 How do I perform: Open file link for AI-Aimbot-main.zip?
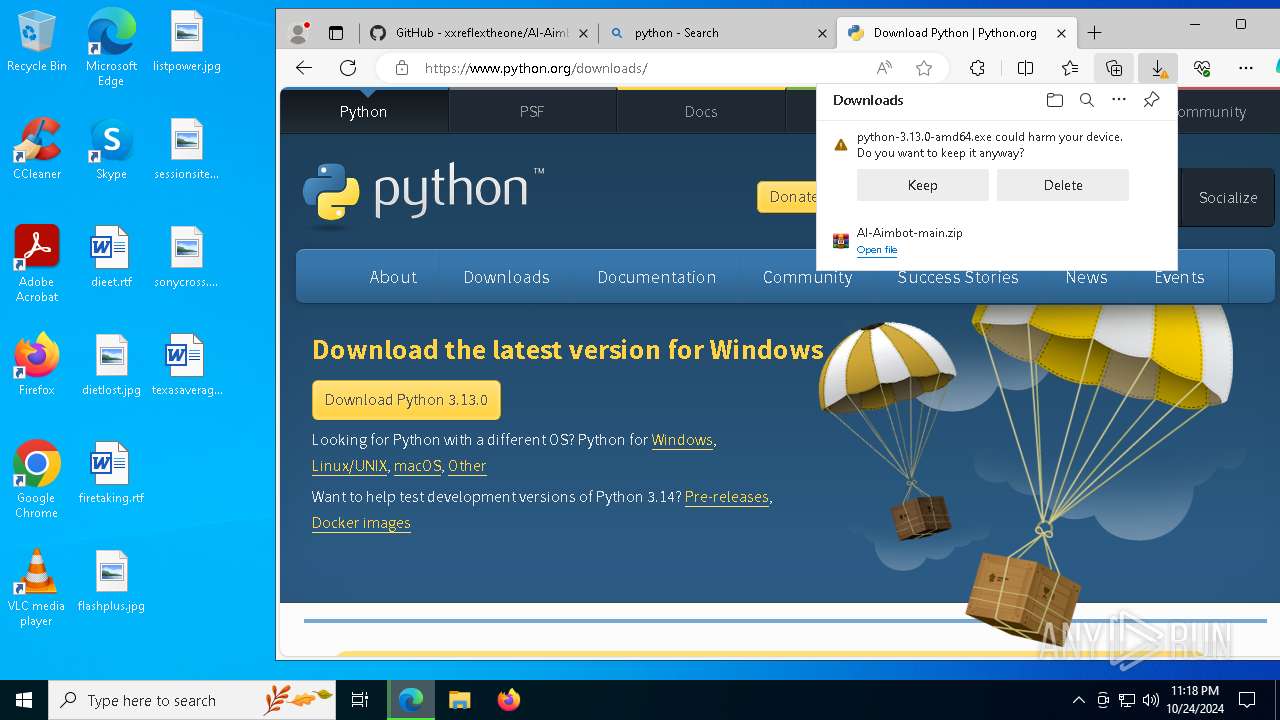877,250
